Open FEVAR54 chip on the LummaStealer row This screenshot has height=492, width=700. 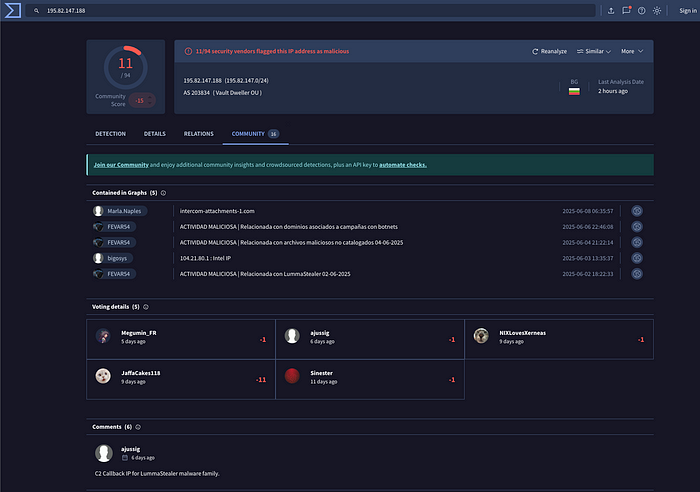(114, 274)
